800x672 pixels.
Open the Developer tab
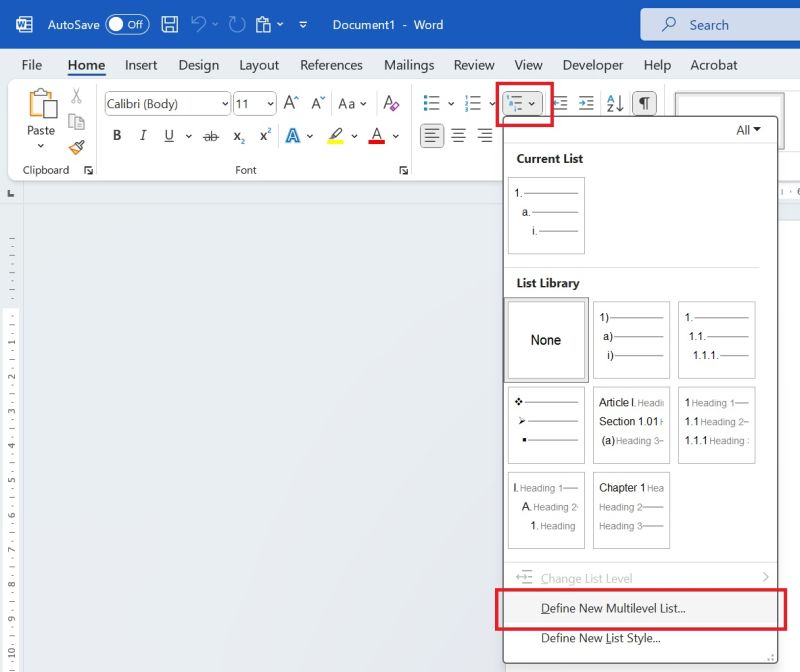592,65
